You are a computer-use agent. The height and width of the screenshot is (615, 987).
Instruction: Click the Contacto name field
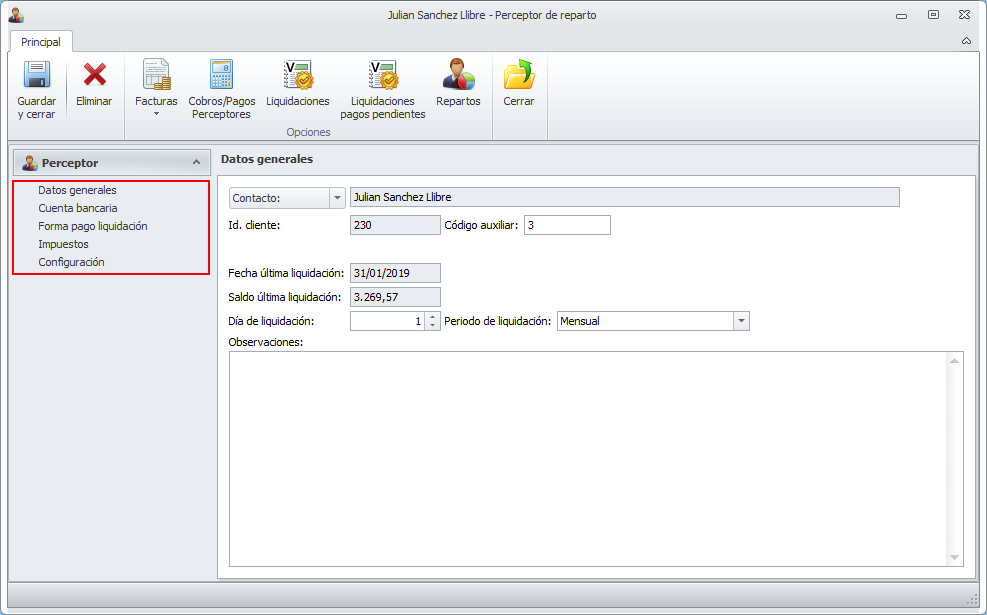[x=624, y=197]
